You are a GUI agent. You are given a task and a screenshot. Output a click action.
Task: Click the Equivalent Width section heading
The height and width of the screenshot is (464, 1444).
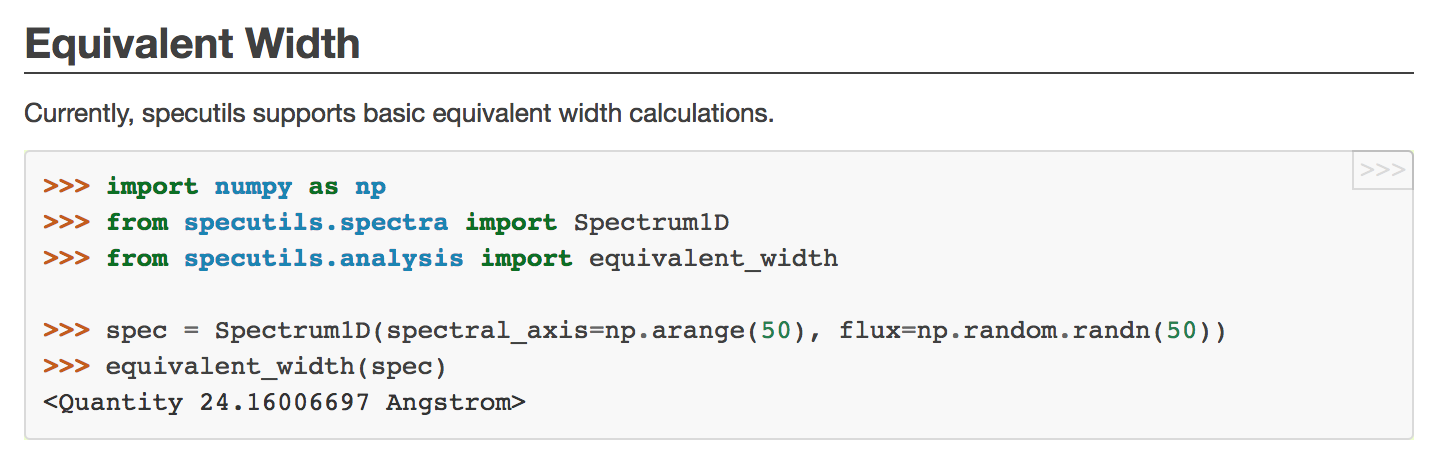pos(192,43)
